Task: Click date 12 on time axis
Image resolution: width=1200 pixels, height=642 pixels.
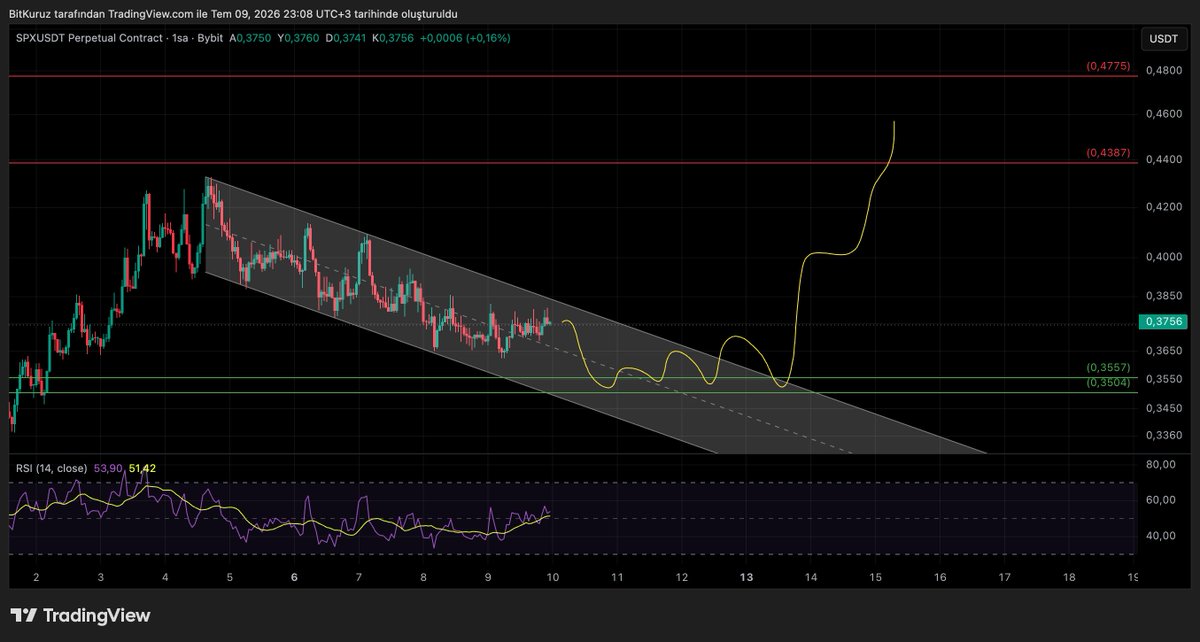Action: (682, 577)
